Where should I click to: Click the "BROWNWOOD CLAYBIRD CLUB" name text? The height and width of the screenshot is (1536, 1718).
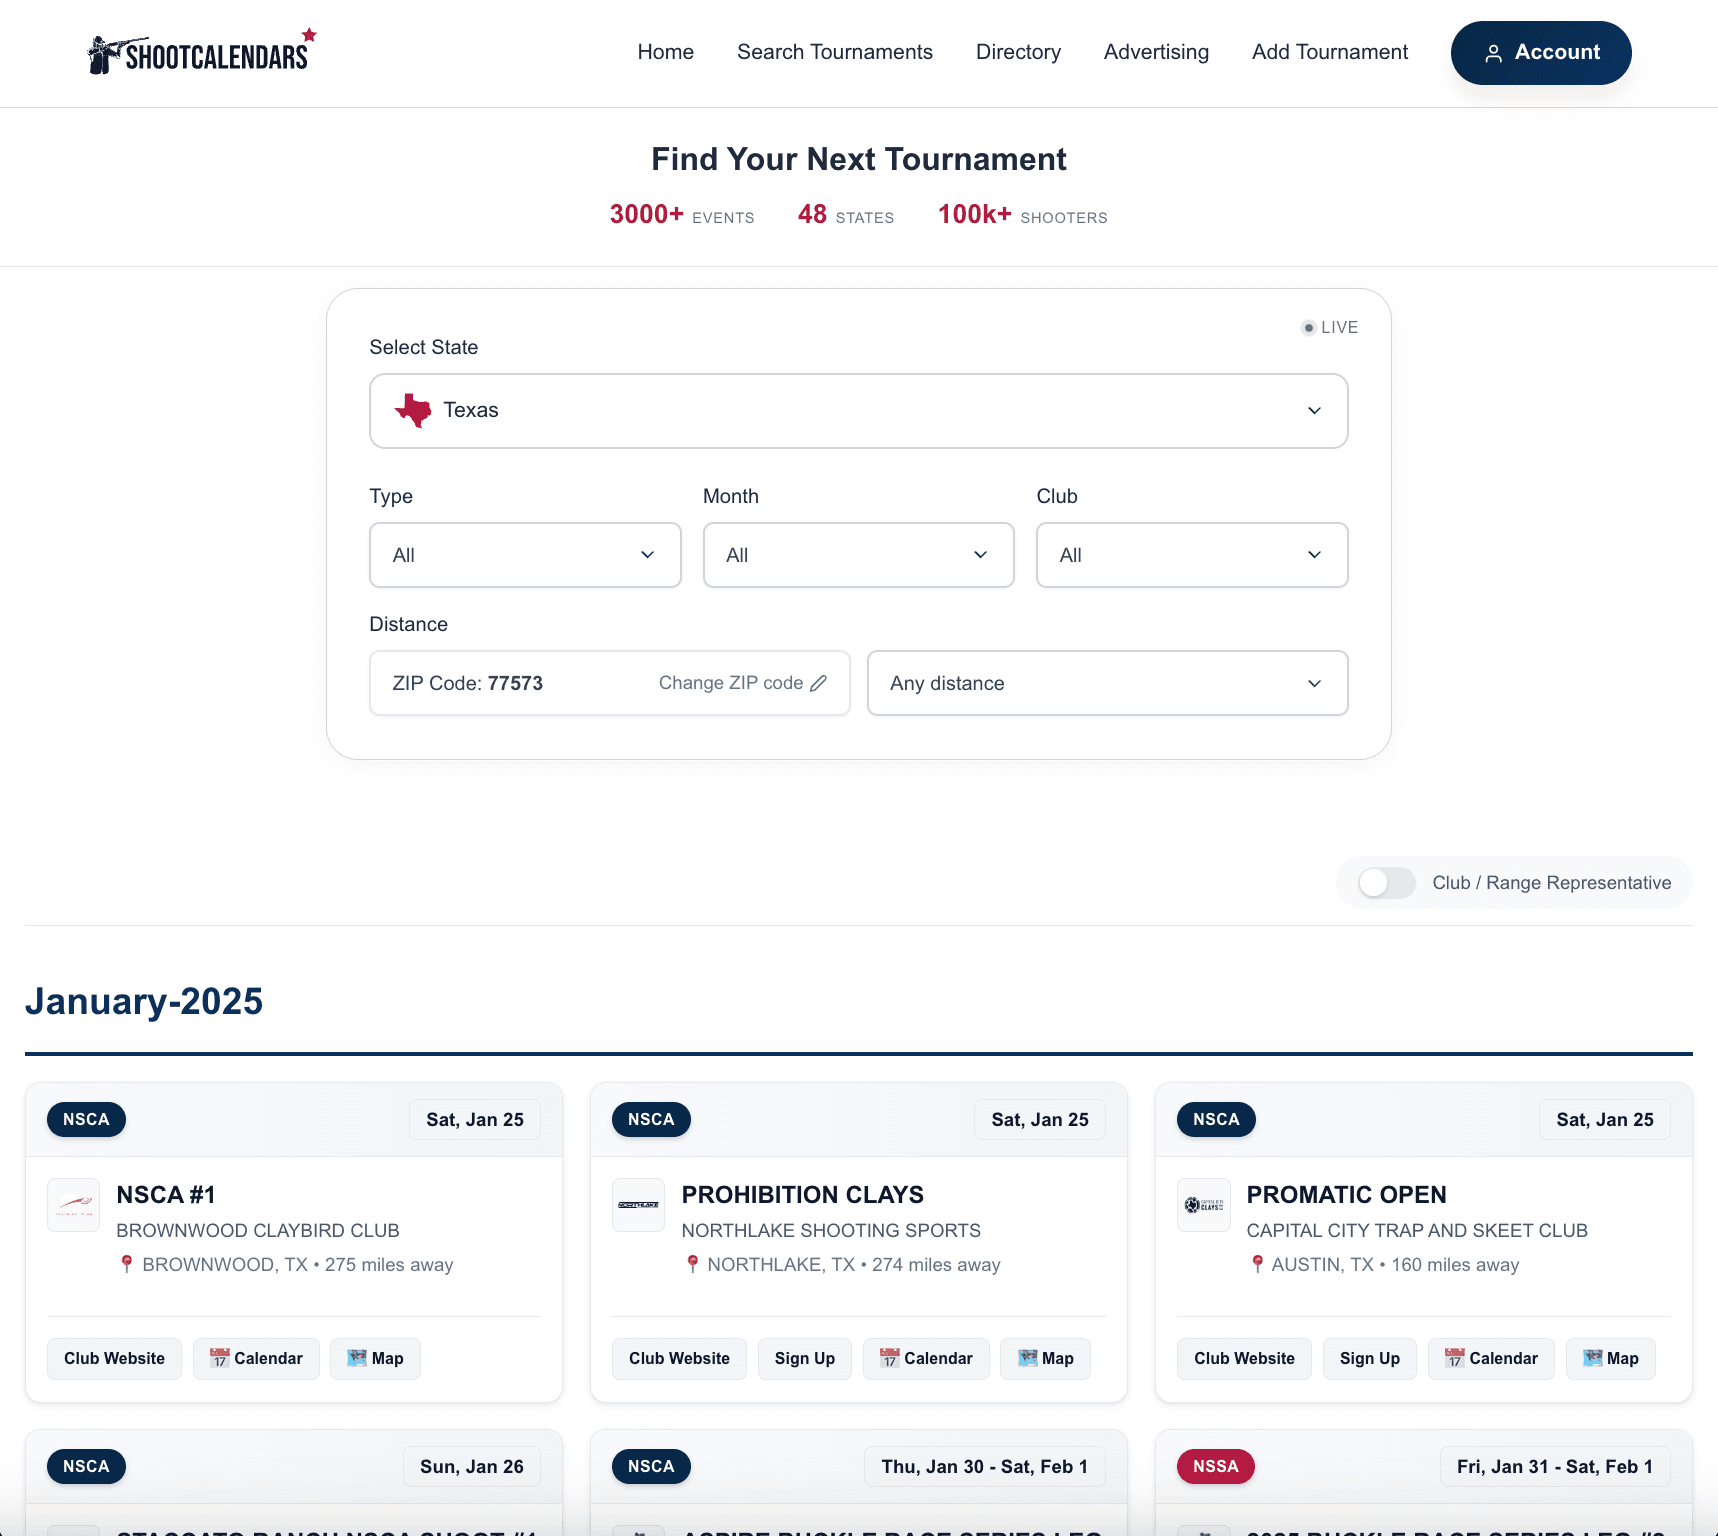tap(258, 1230)
